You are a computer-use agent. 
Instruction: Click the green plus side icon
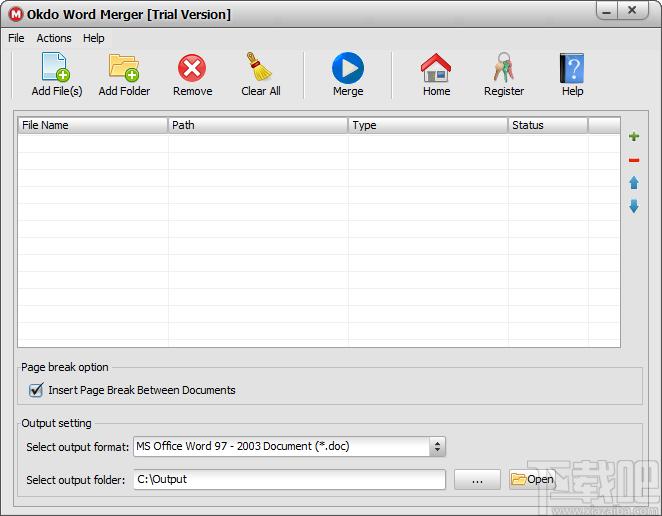634,137
